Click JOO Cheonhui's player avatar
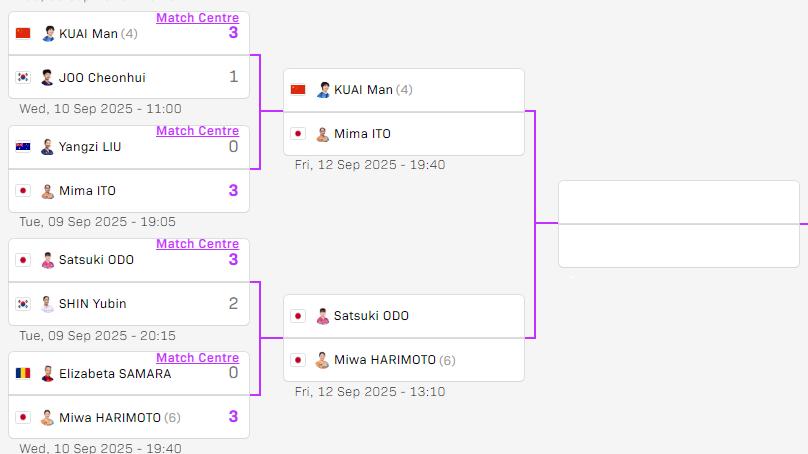 47,77
